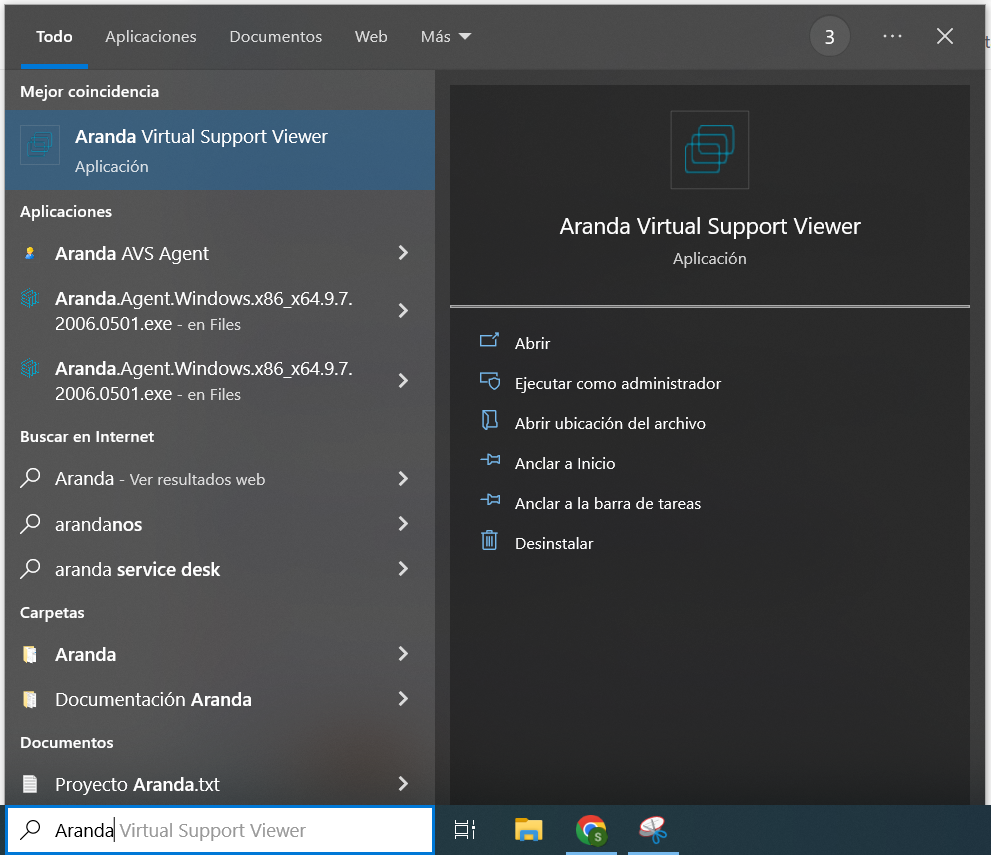Open Proyecto Aranda.txt document
991x855 pixels.
pos(219,784)
